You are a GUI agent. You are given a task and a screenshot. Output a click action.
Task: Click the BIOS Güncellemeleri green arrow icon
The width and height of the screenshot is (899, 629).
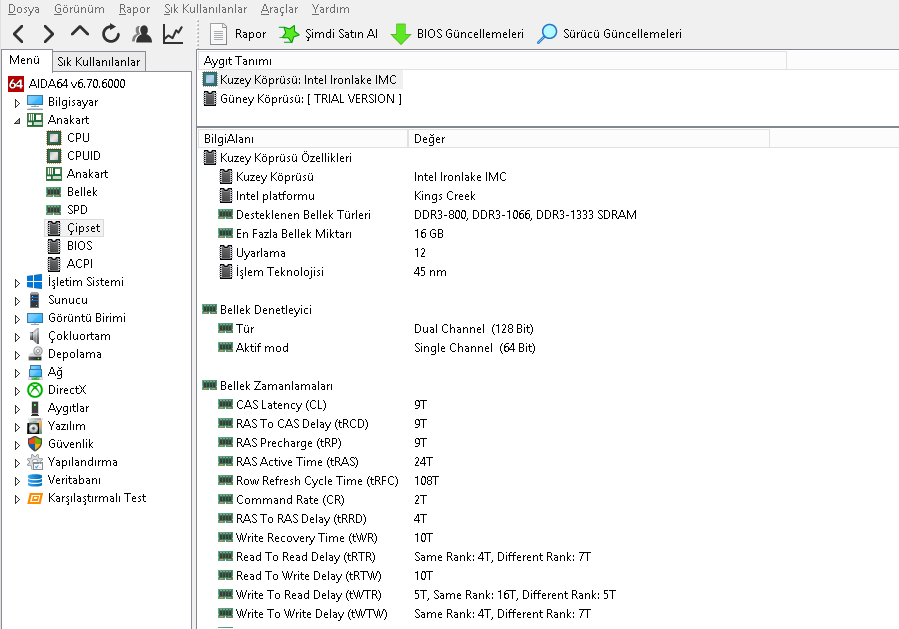tap(401, 34)
